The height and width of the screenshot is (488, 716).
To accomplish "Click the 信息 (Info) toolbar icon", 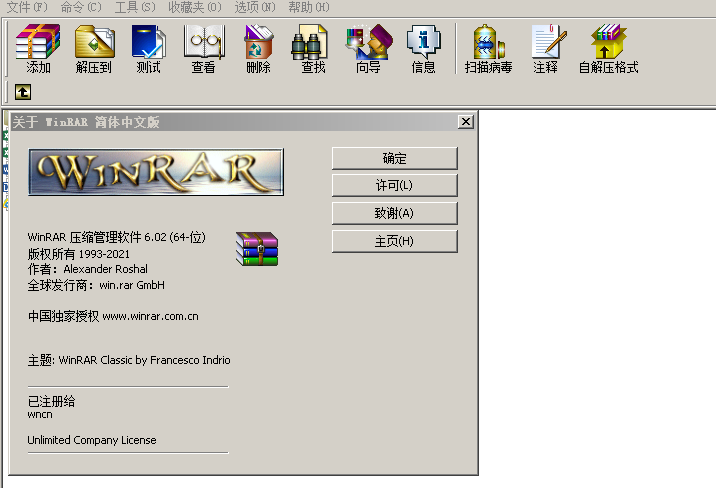I will coord(423,48).
